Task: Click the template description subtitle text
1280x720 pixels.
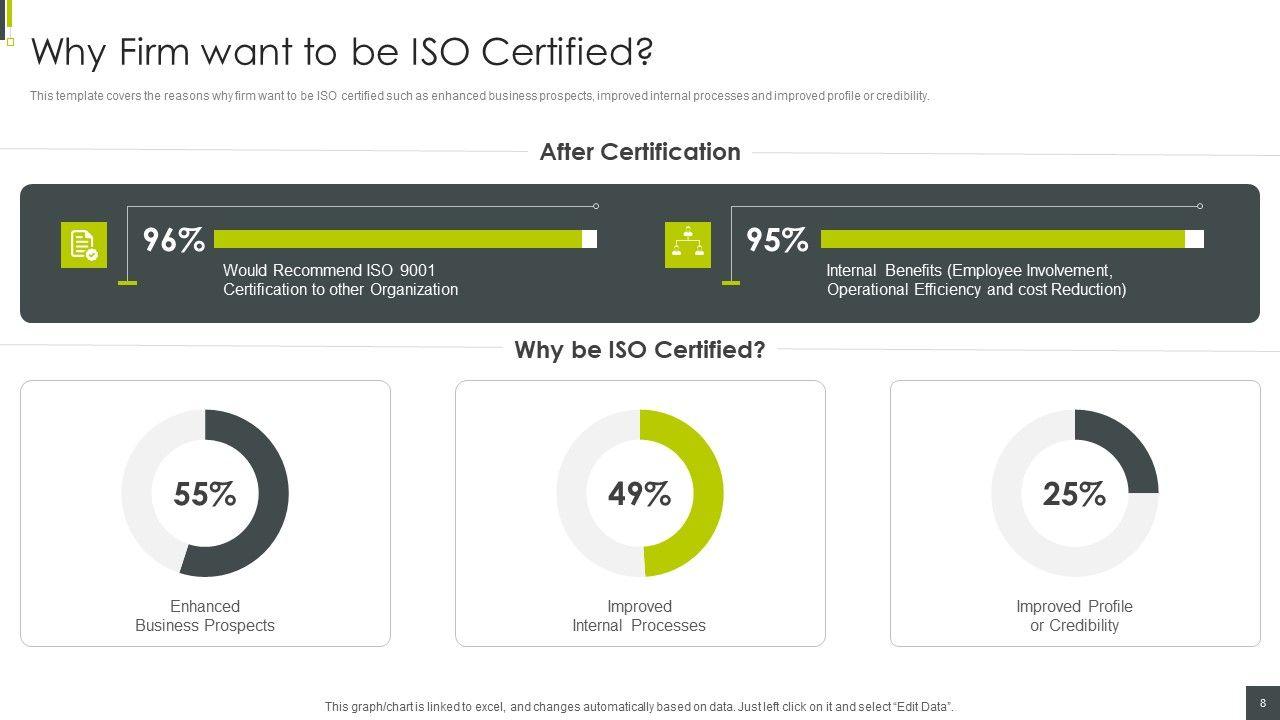Action: pyautogui.click(x=480, y=96)
